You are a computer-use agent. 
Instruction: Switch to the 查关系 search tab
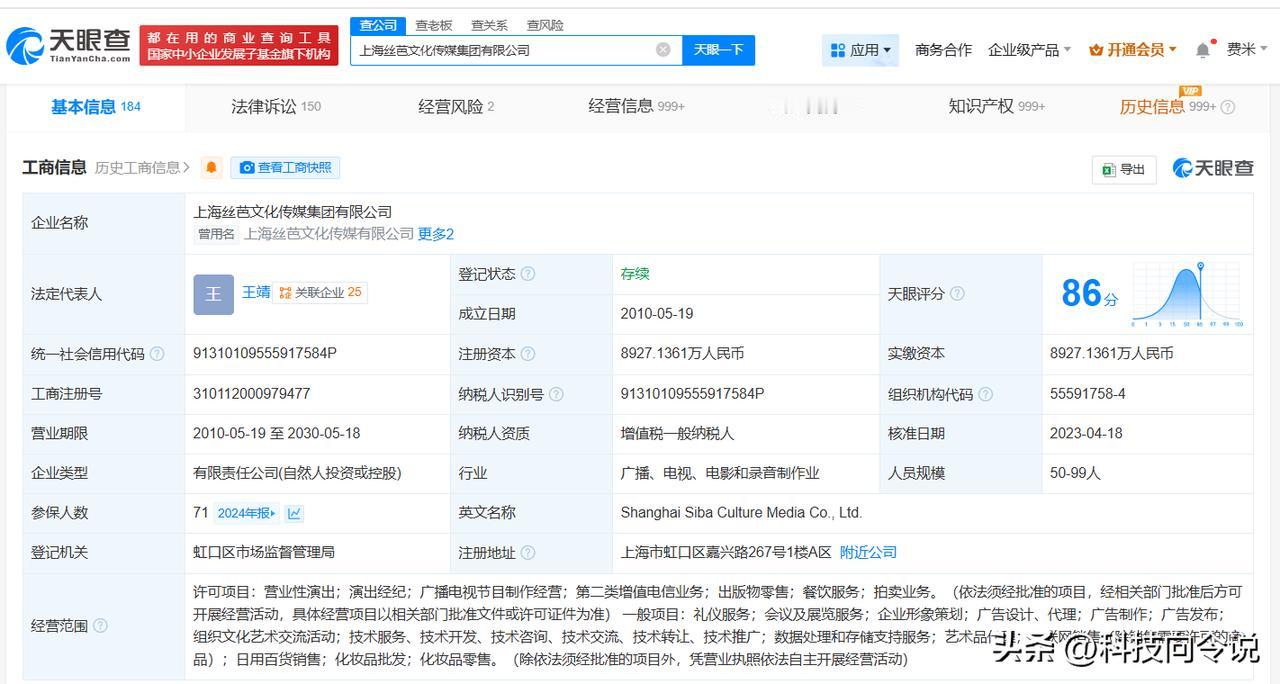pos(489,25)
